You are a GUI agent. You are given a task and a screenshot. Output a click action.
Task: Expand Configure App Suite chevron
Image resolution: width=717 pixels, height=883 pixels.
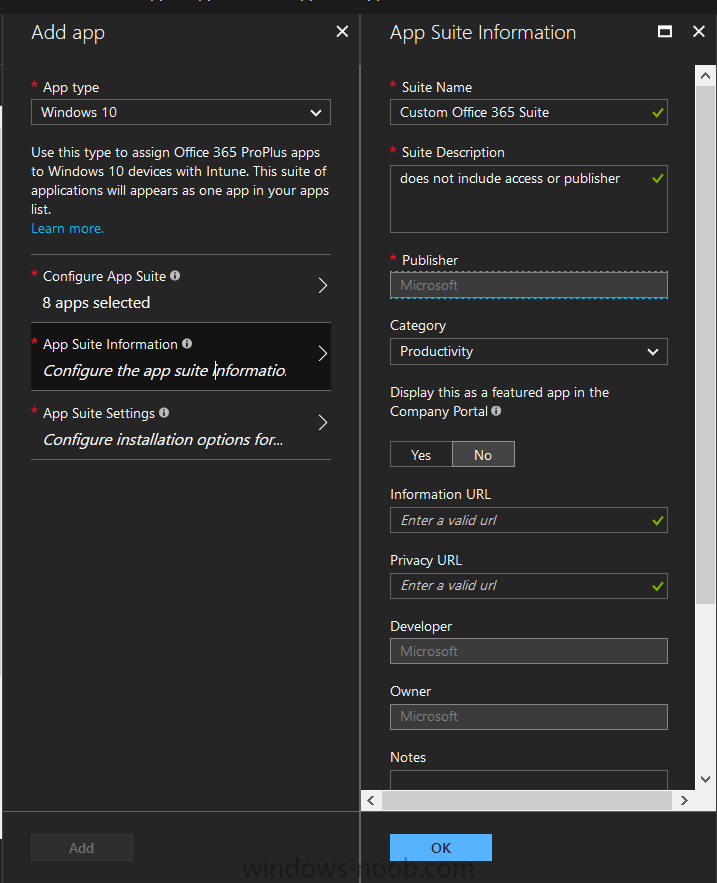(x=323, y=286)
